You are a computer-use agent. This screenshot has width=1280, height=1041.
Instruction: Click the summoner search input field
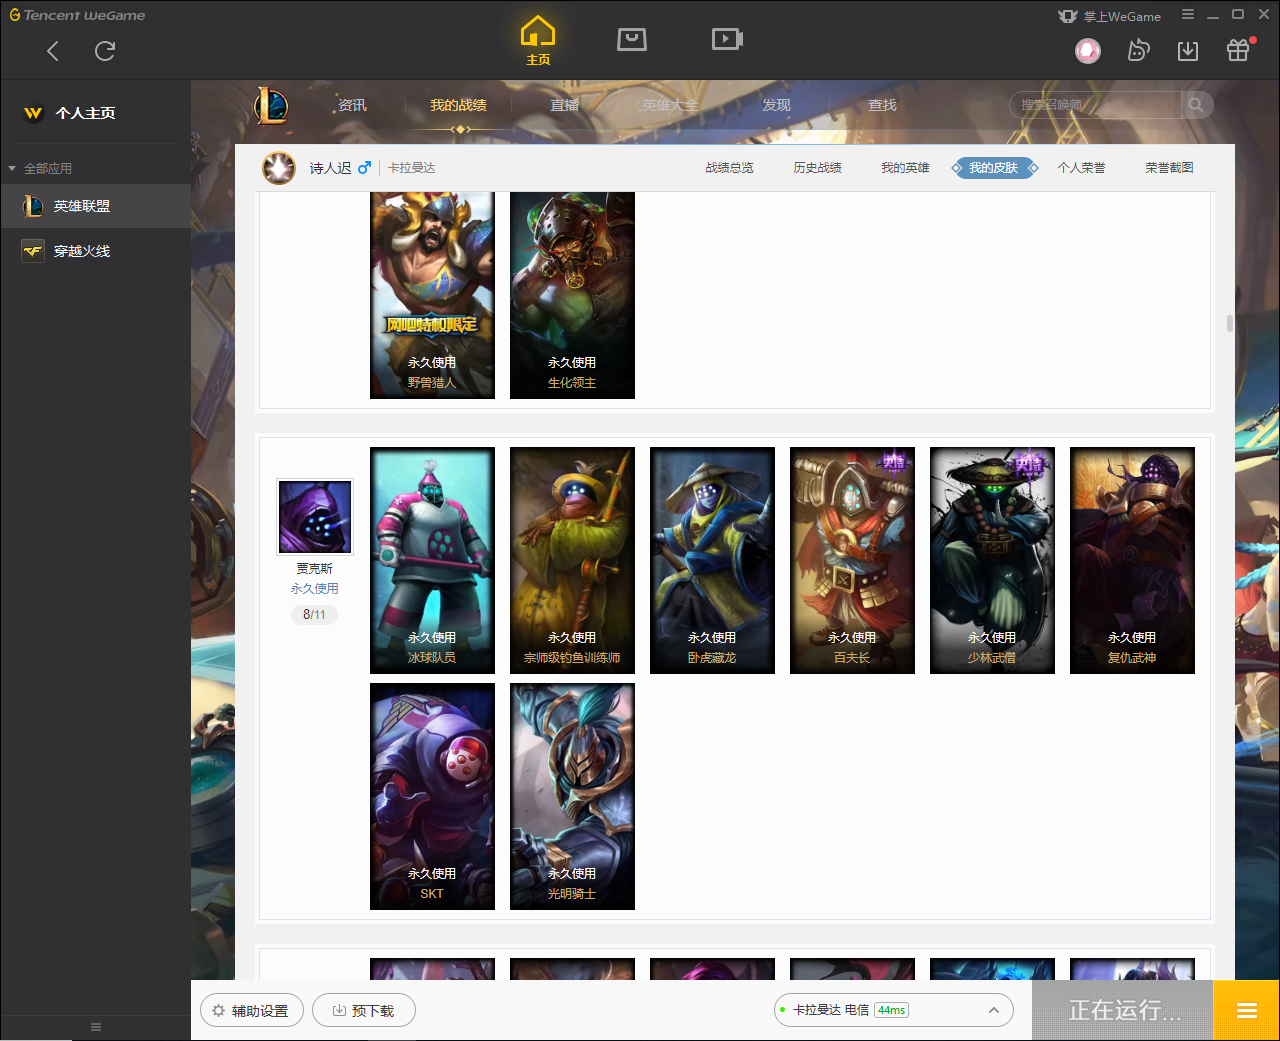1096,105
